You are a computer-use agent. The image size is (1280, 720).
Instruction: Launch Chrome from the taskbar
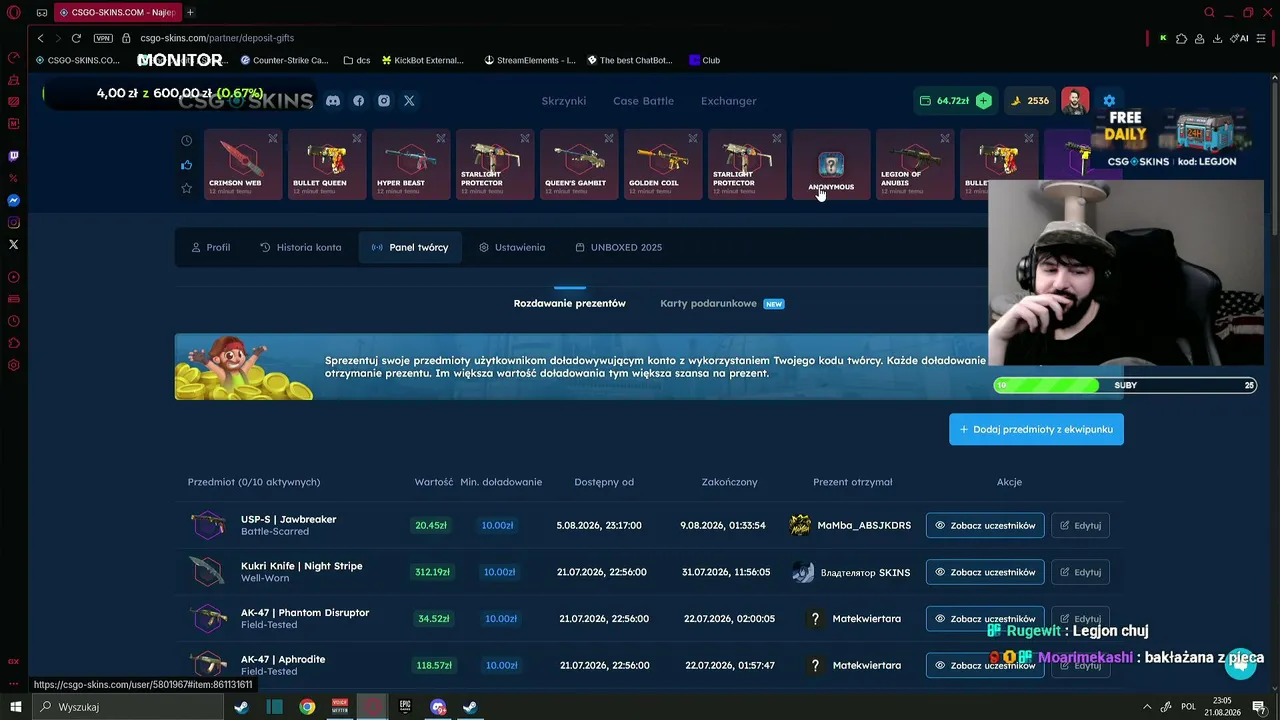click(307, 707)
